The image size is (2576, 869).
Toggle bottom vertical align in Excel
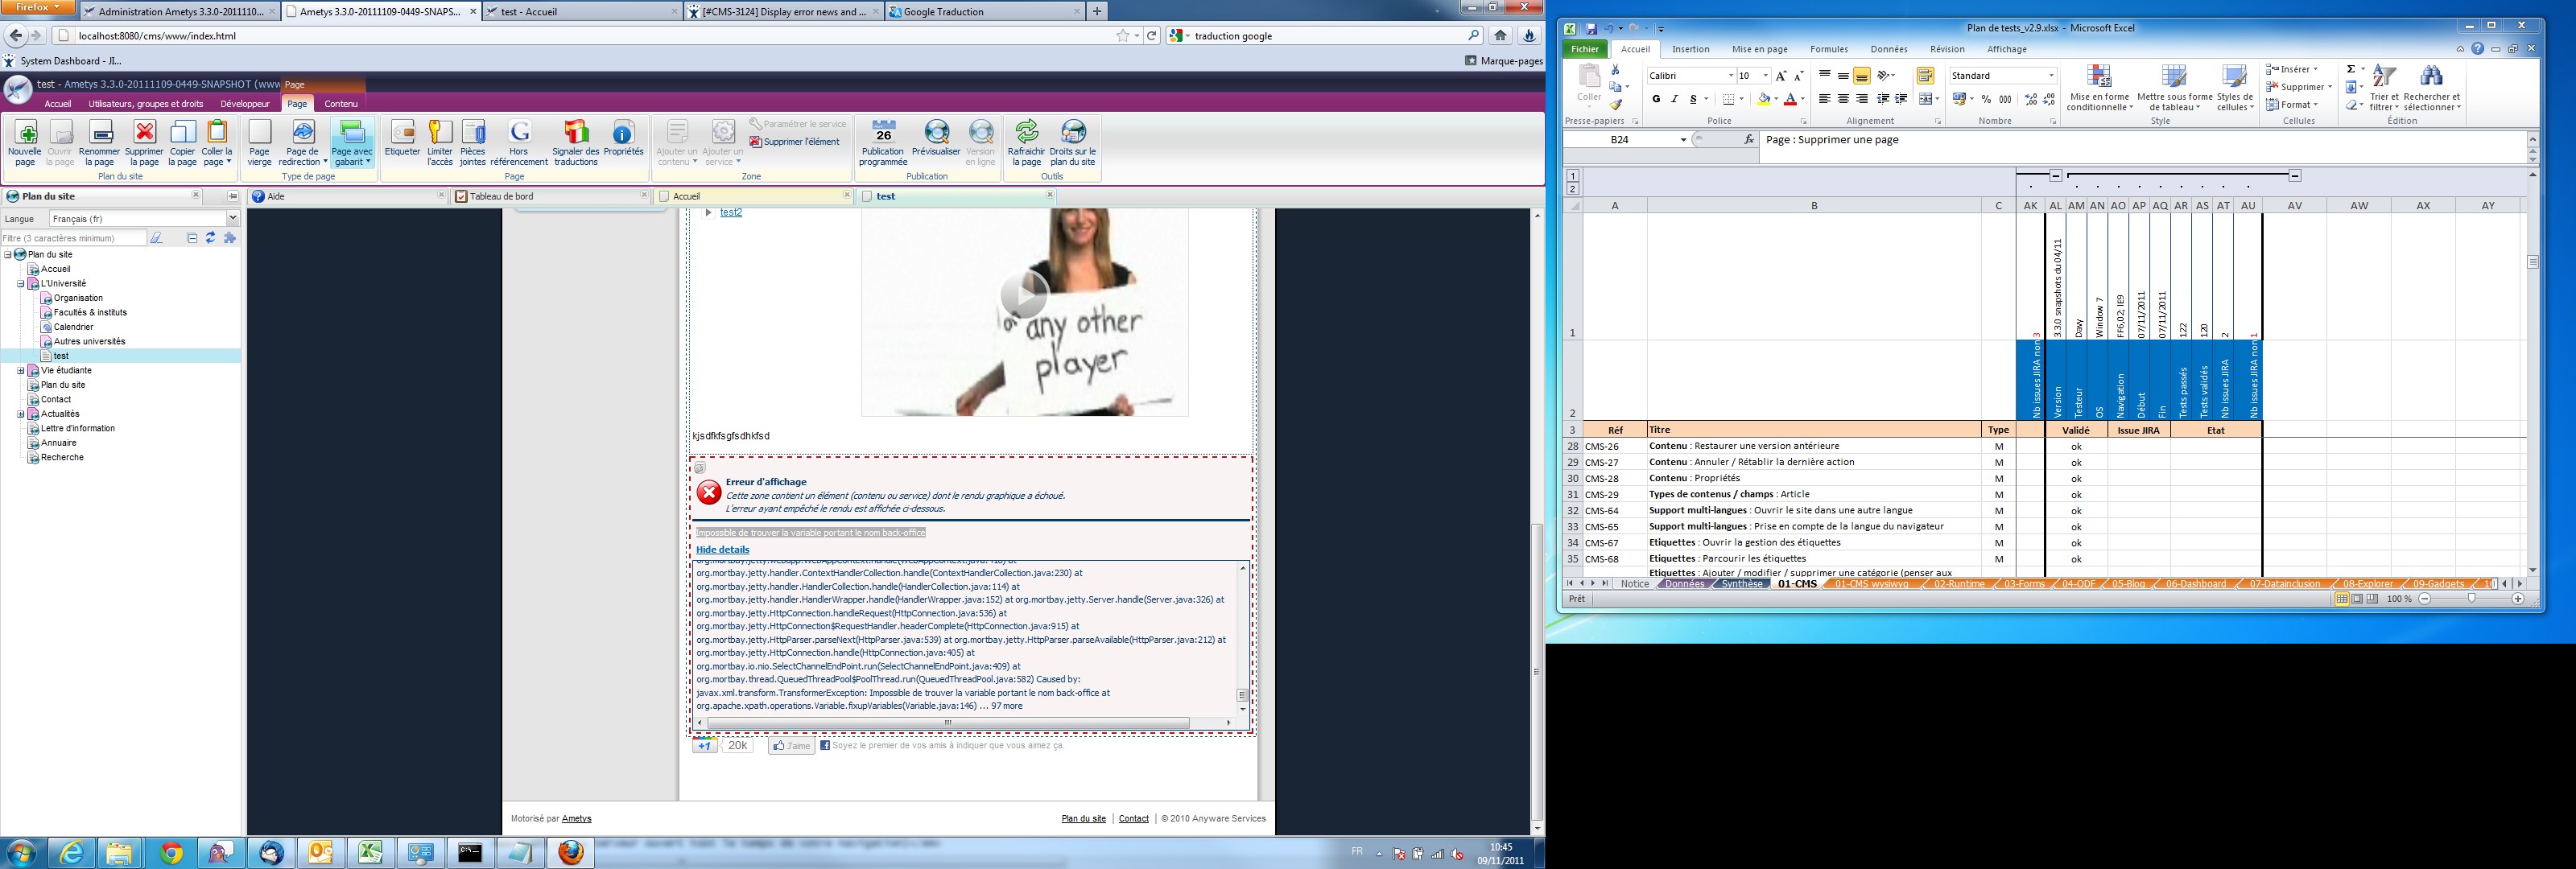pyautogui.click(x=1861, y=76)
